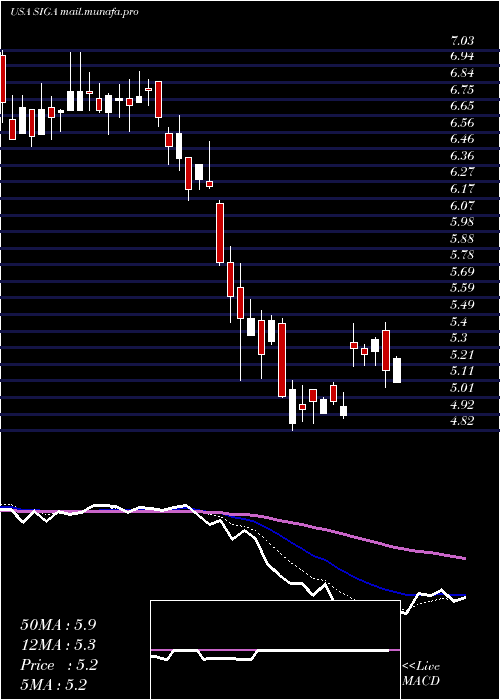The image size is (500, 700).
Task: Click the '12MA : 5.3' indicator text
Action: pyautogui.click(x=58, y=645)
